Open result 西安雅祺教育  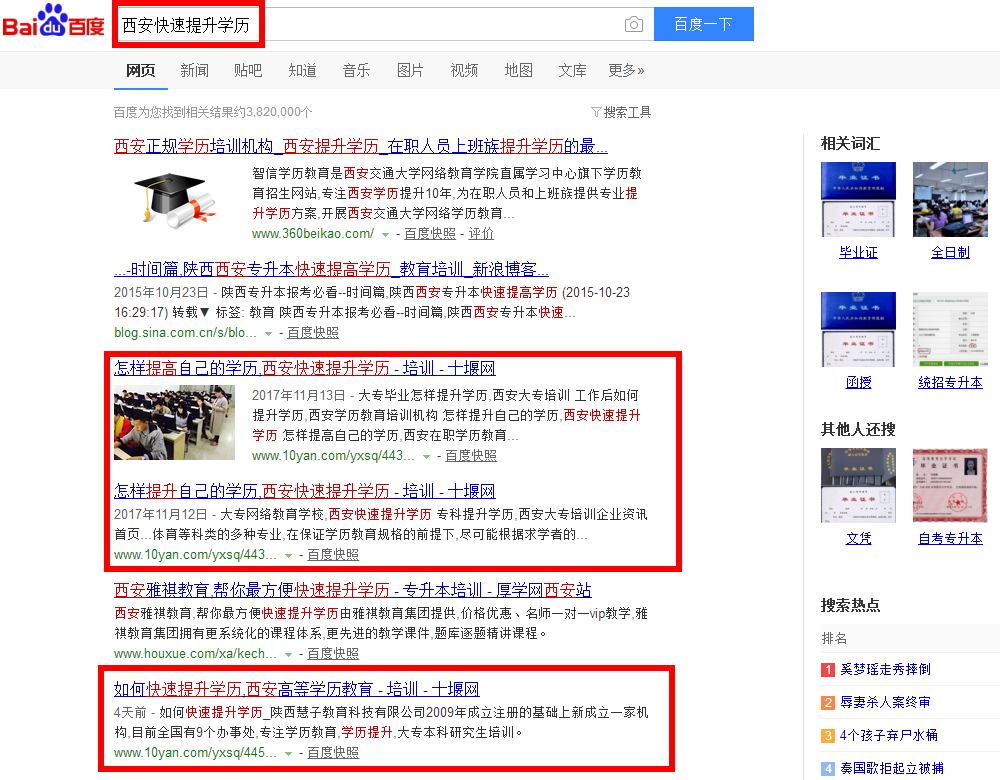click(353, 590)
